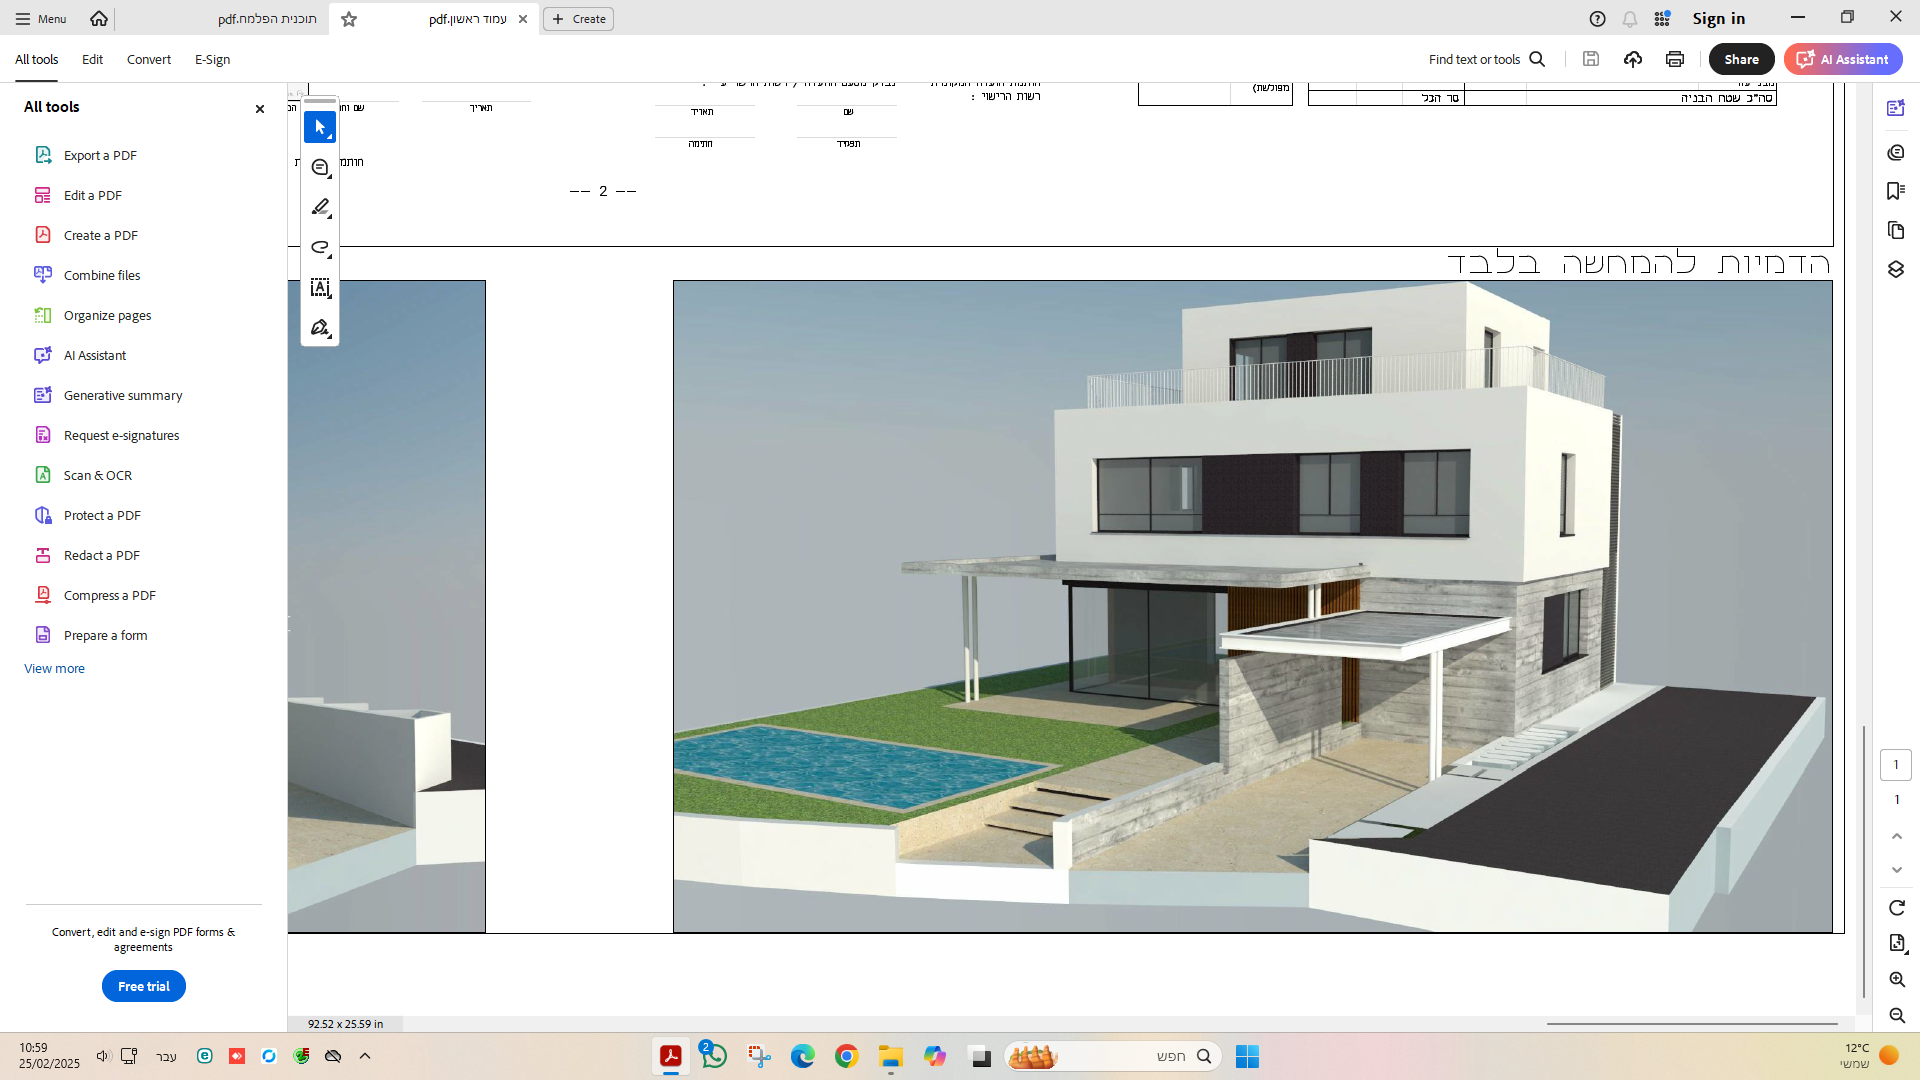Screen dimensions: 1920x1080
Task: Select the highlighter pen tool
Action: pos(320,208)
